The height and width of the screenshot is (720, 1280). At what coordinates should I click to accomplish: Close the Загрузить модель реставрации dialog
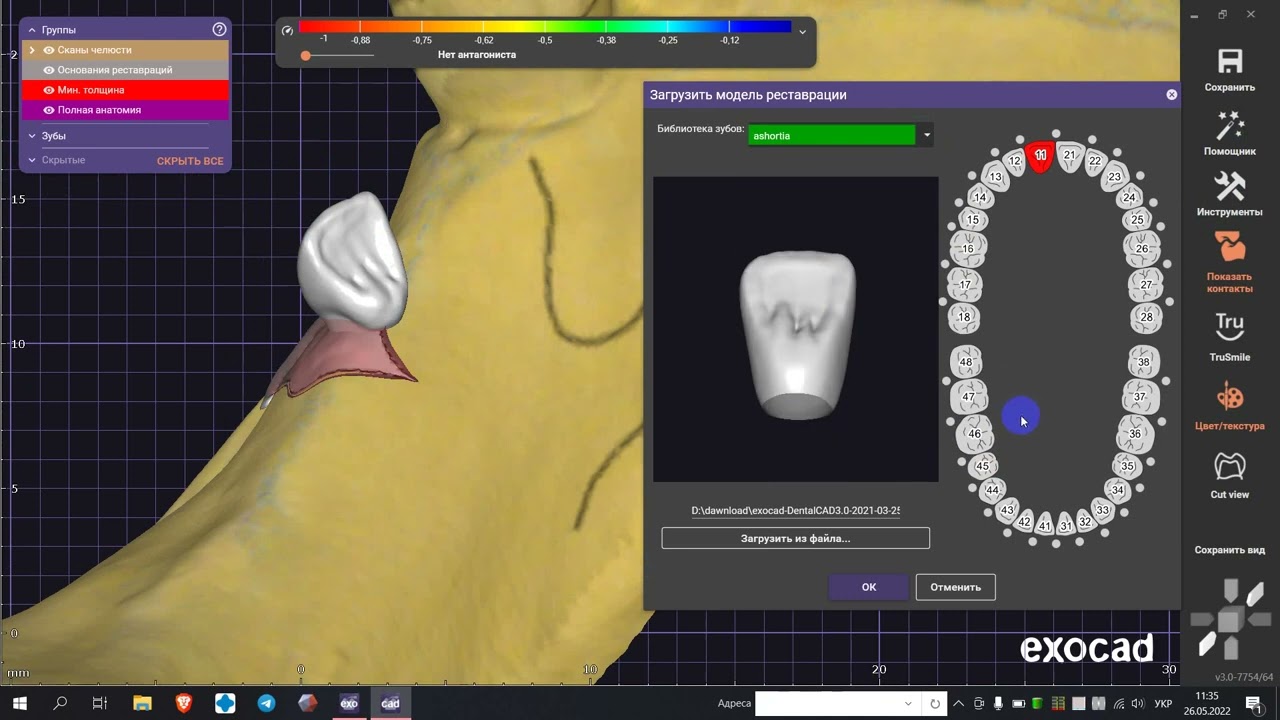(1171, 95)
